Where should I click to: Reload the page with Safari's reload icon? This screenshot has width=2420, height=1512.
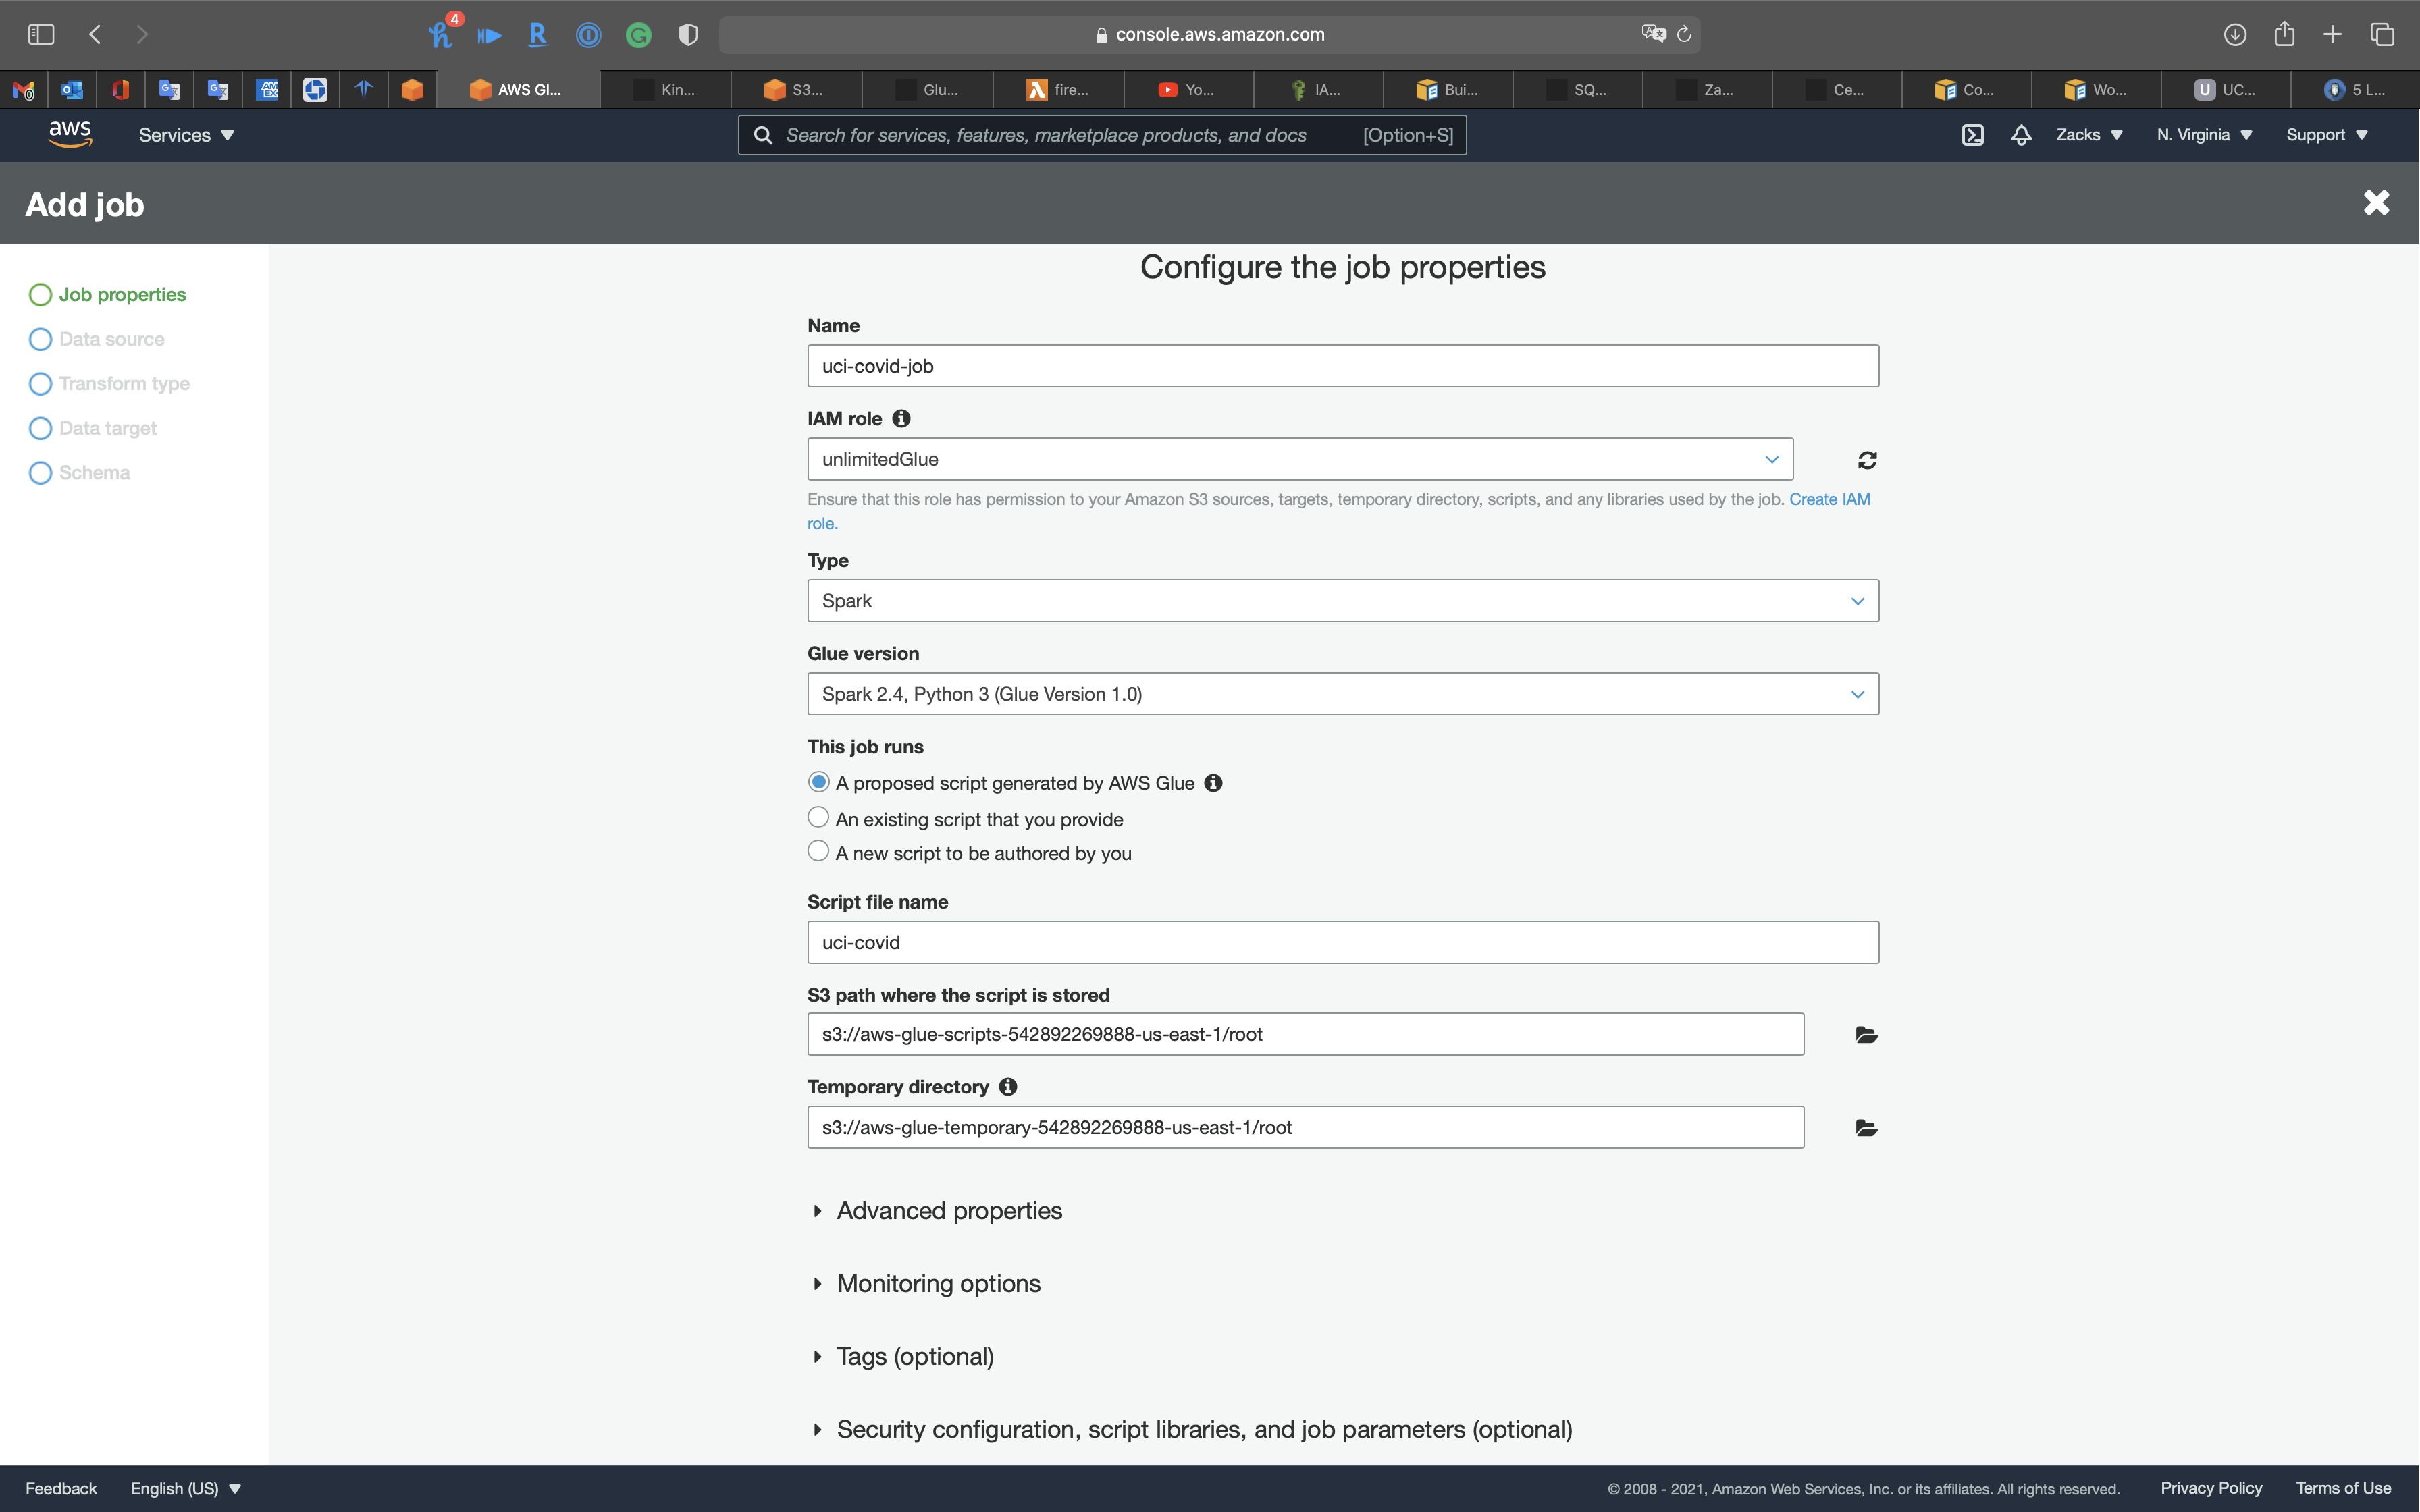click(1684, 35)
